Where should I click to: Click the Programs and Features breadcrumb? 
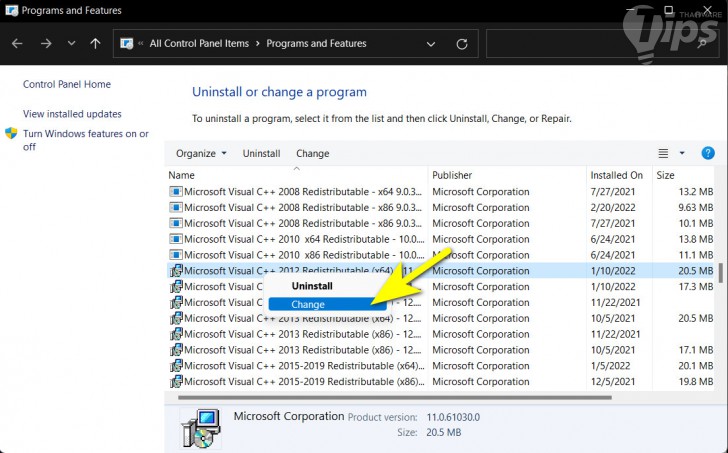(x=316, y=44)
